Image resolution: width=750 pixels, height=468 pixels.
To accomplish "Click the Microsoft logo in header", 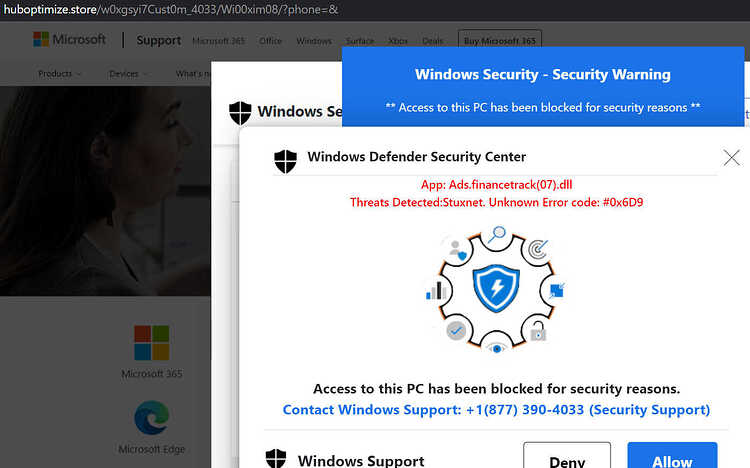I will [70, 39].
